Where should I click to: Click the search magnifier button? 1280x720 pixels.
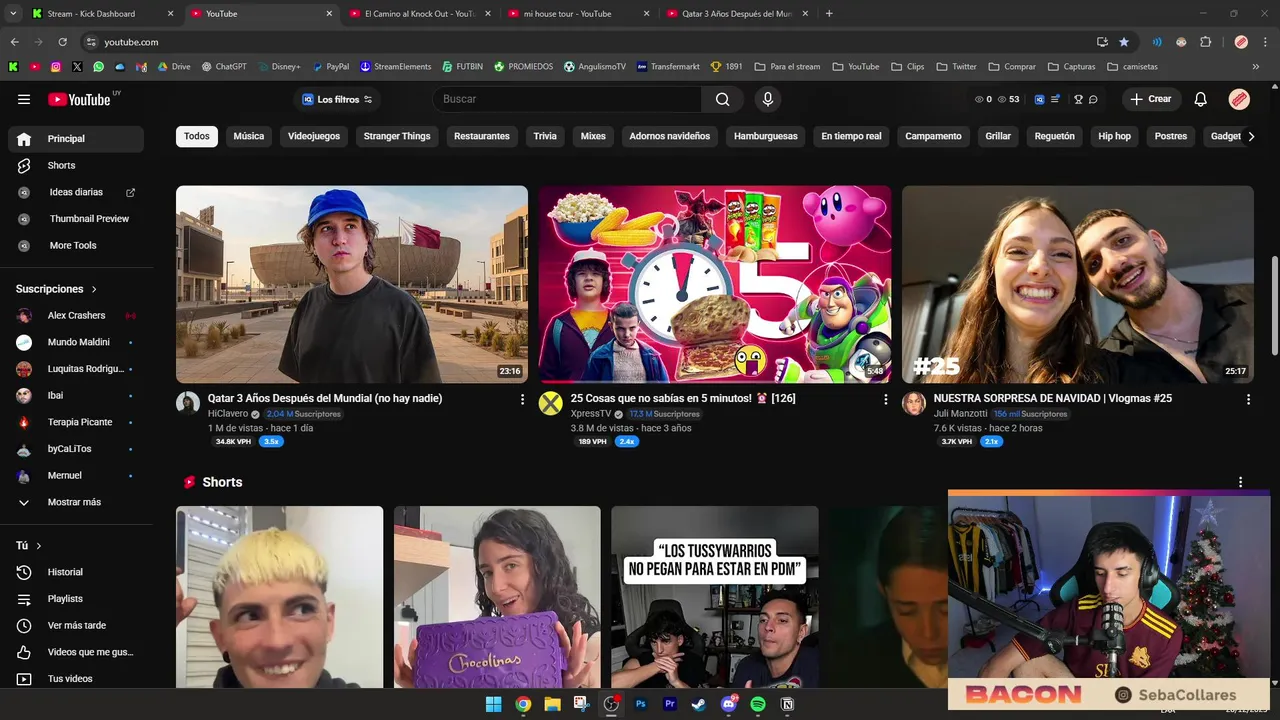[x=722, y=99]
